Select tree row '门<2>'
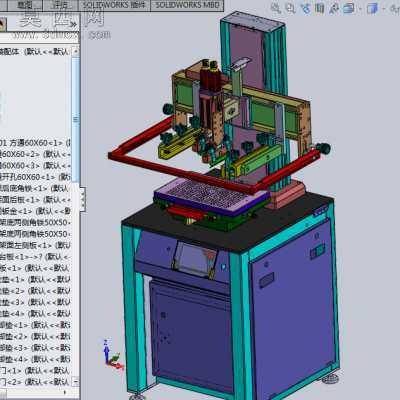Image resolution: width=400 pixels, height=400 pixels. 35,382
